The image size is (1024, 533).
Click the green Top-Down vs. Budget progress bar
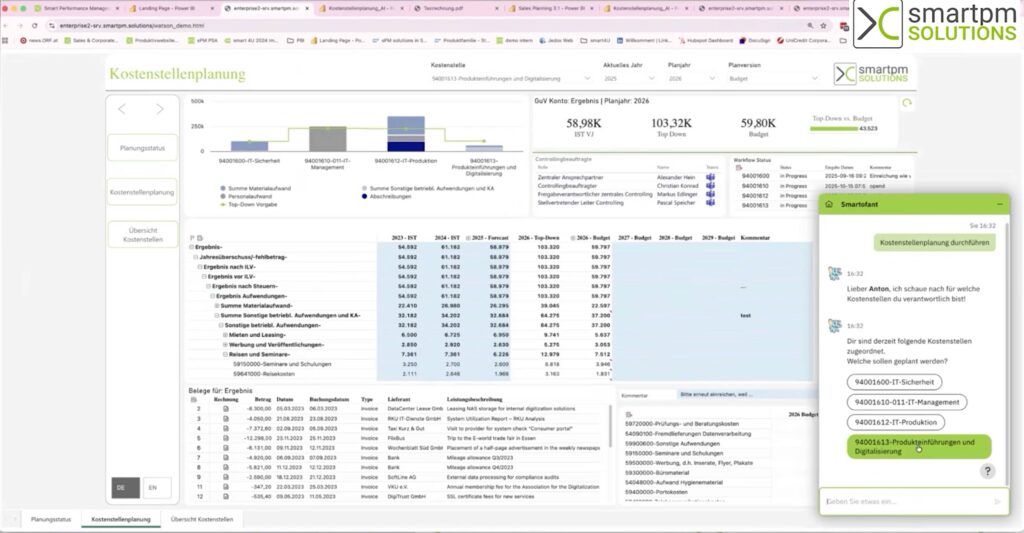pyautogui.click(x=833, y=128)
